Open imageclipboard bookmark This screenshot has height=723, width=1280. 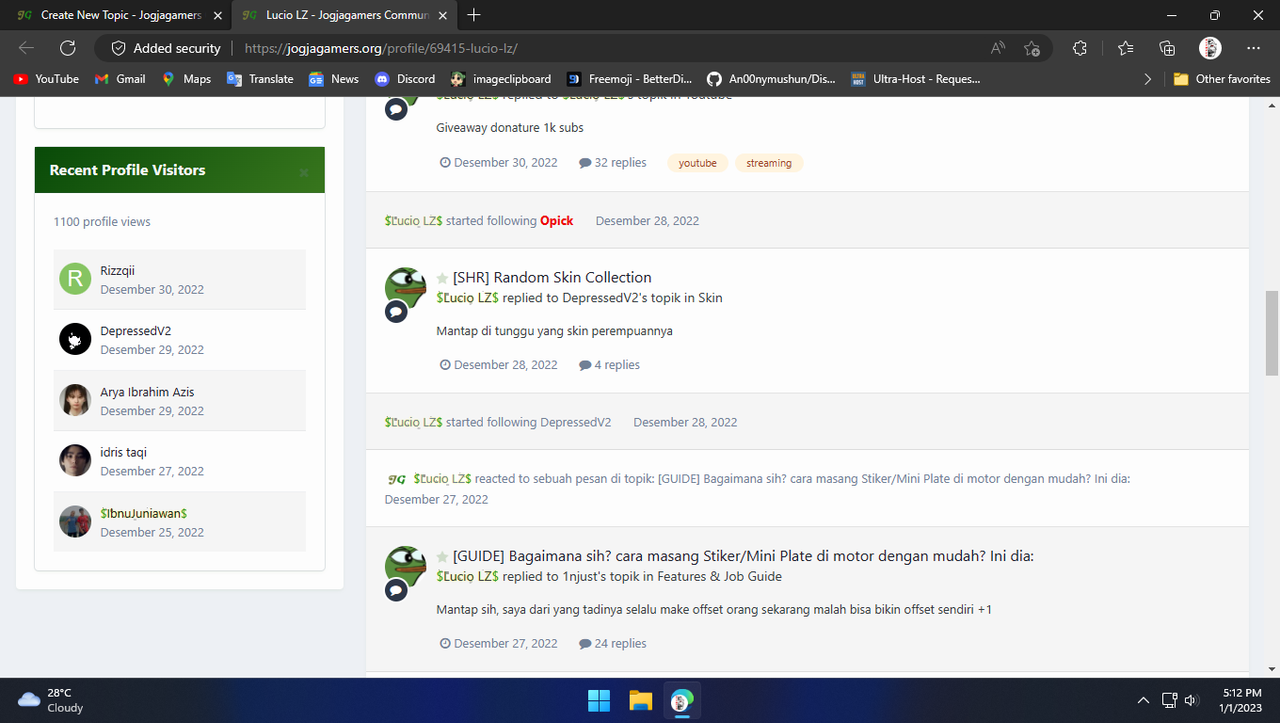500,79
